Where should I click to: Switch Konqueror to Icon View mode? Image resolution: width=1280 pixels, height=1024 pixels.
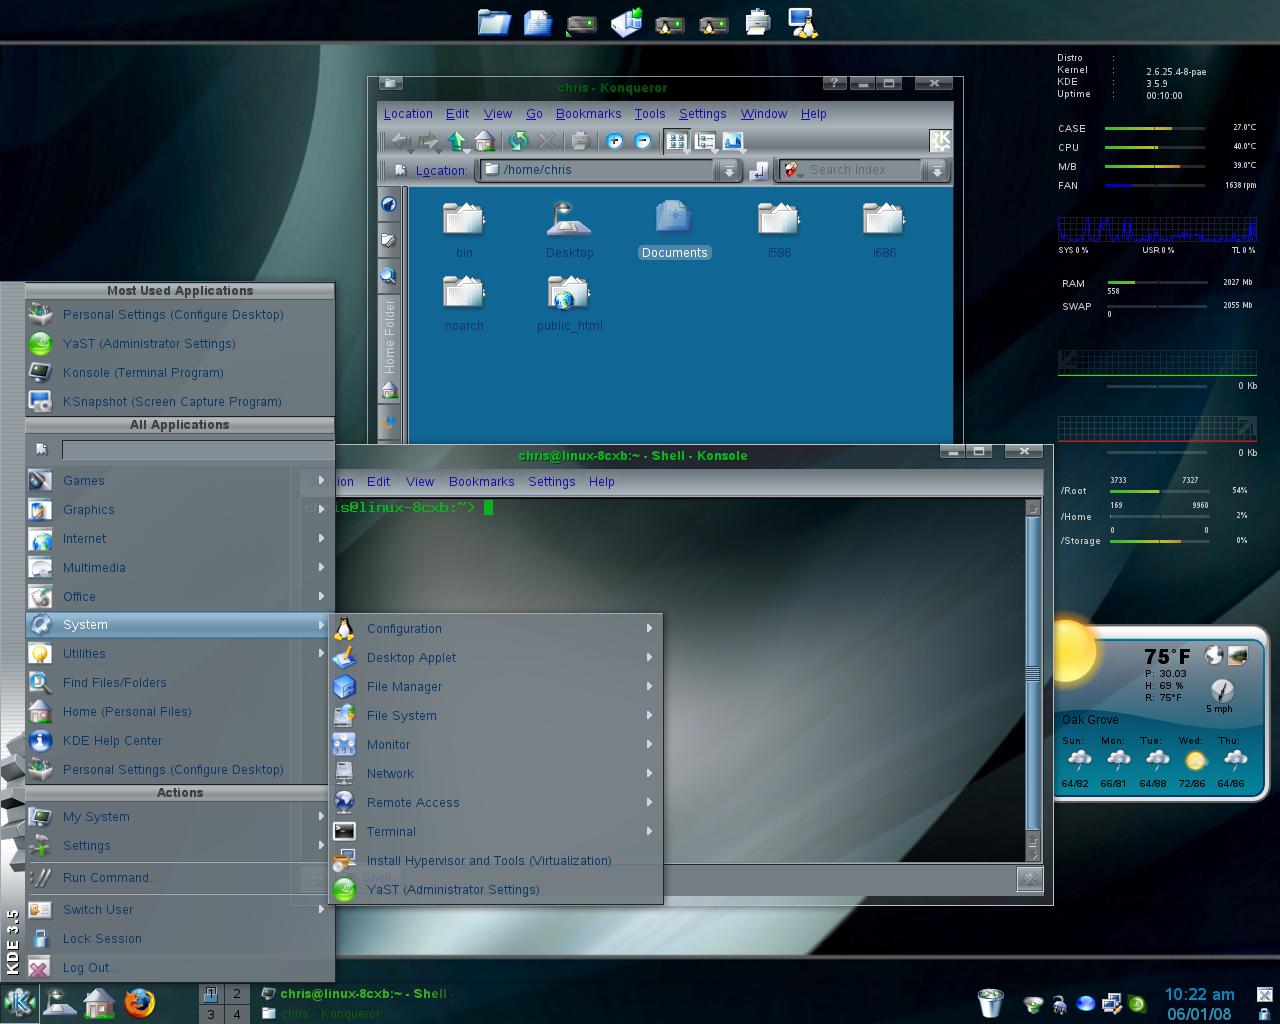(677, 141)
